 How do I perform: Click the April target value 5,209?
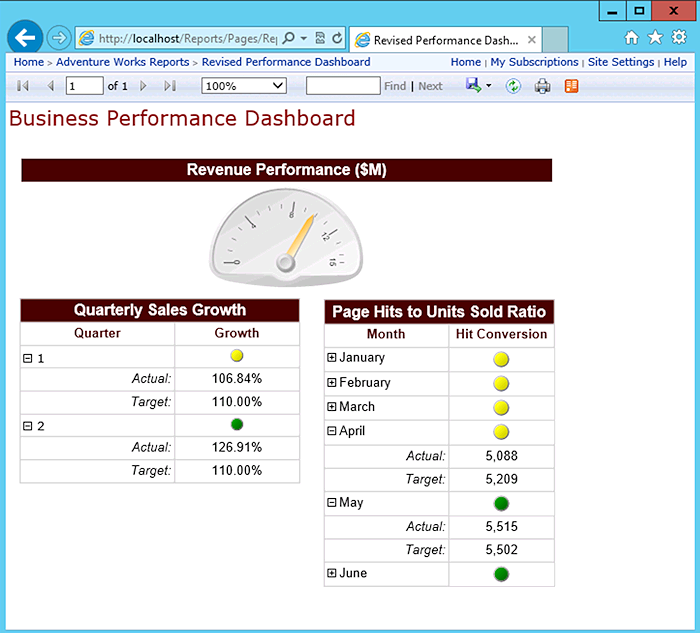[501, 479]
